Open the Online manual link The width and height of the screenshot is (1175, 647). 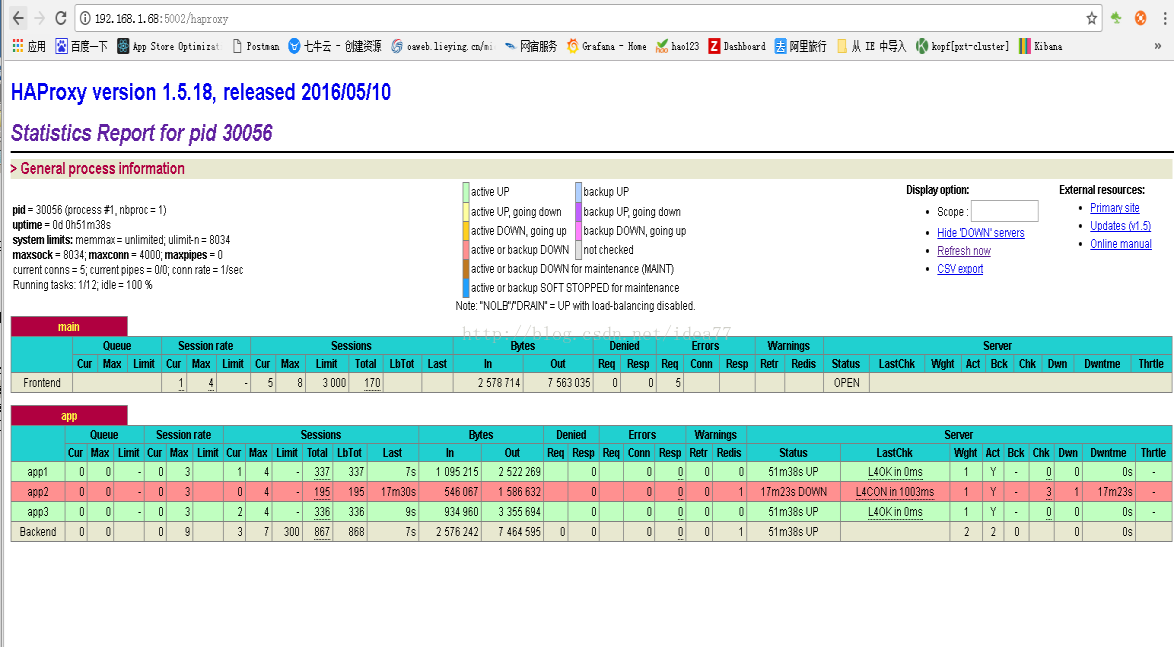(x=1121, y=244)
